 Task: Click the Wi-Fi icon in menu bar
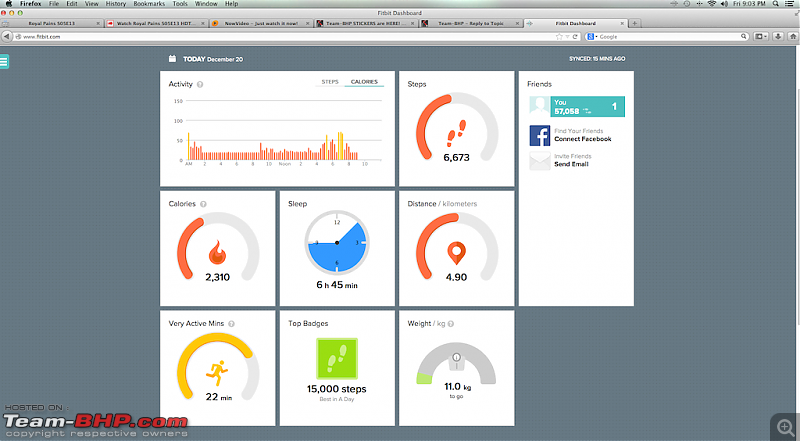pos(712,4)
